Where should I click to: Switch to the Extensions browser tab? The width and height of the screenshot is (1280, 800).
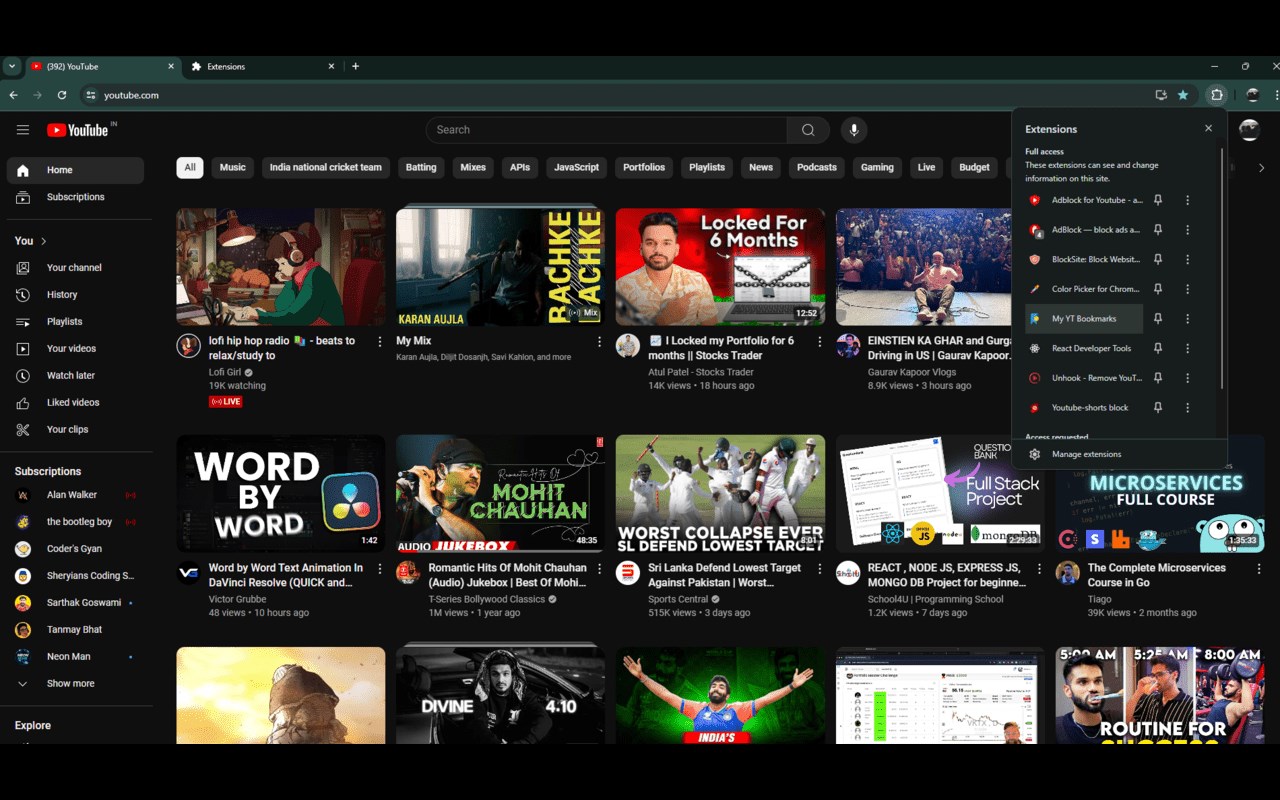click(262, 66)
